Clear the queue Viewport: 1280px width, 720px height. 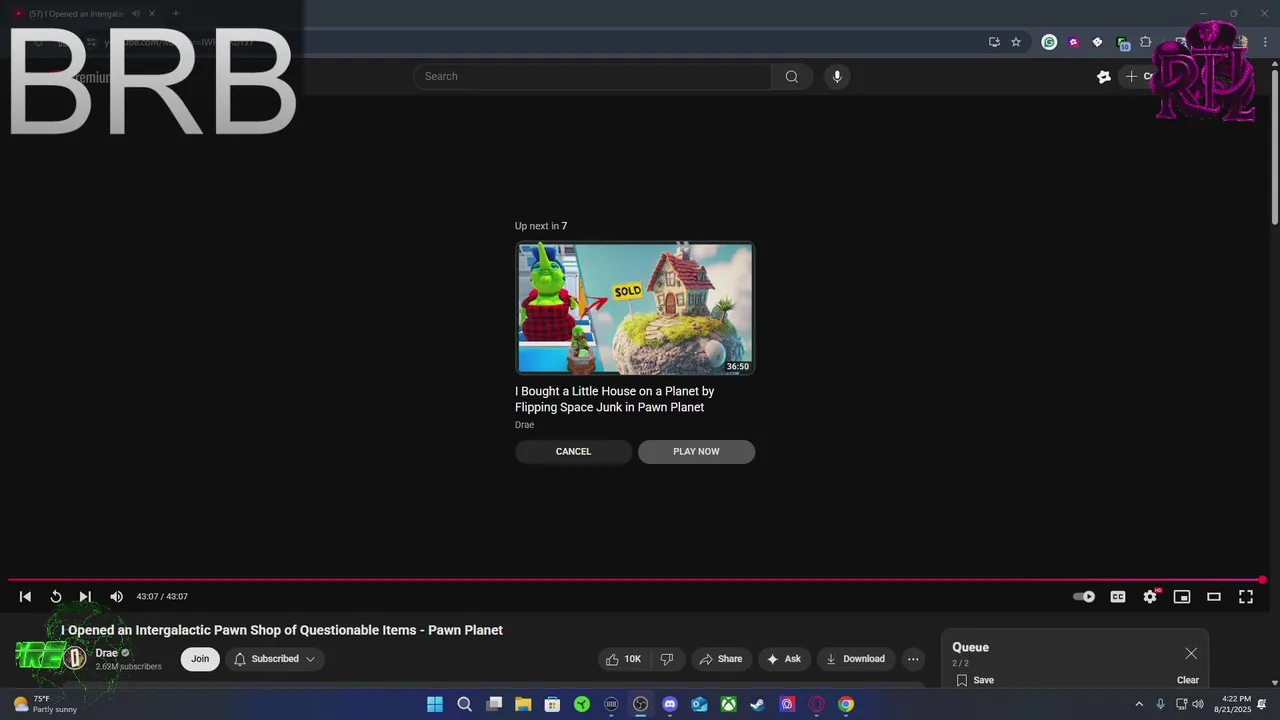point(1188,680)
